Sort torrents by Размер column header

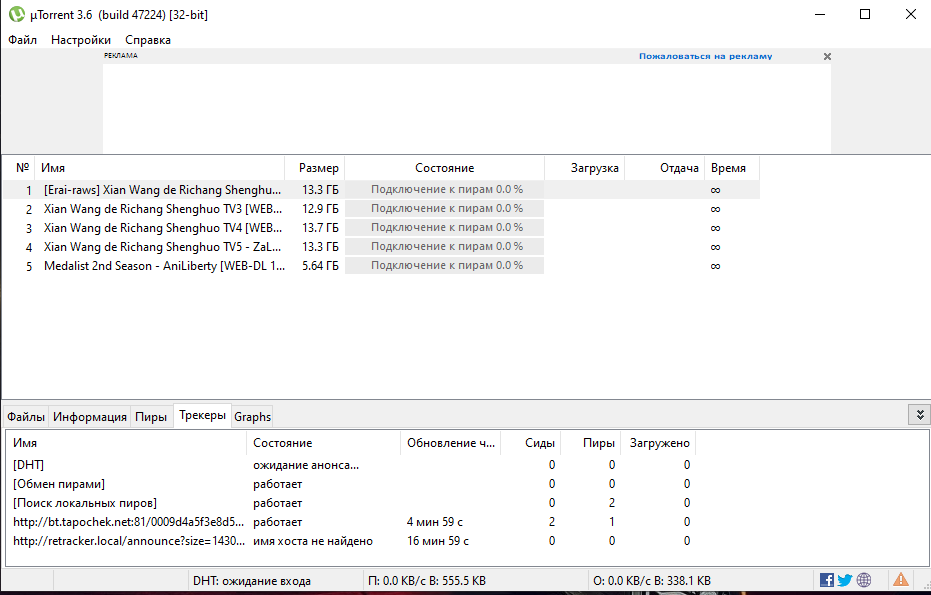tap(318, 168)
